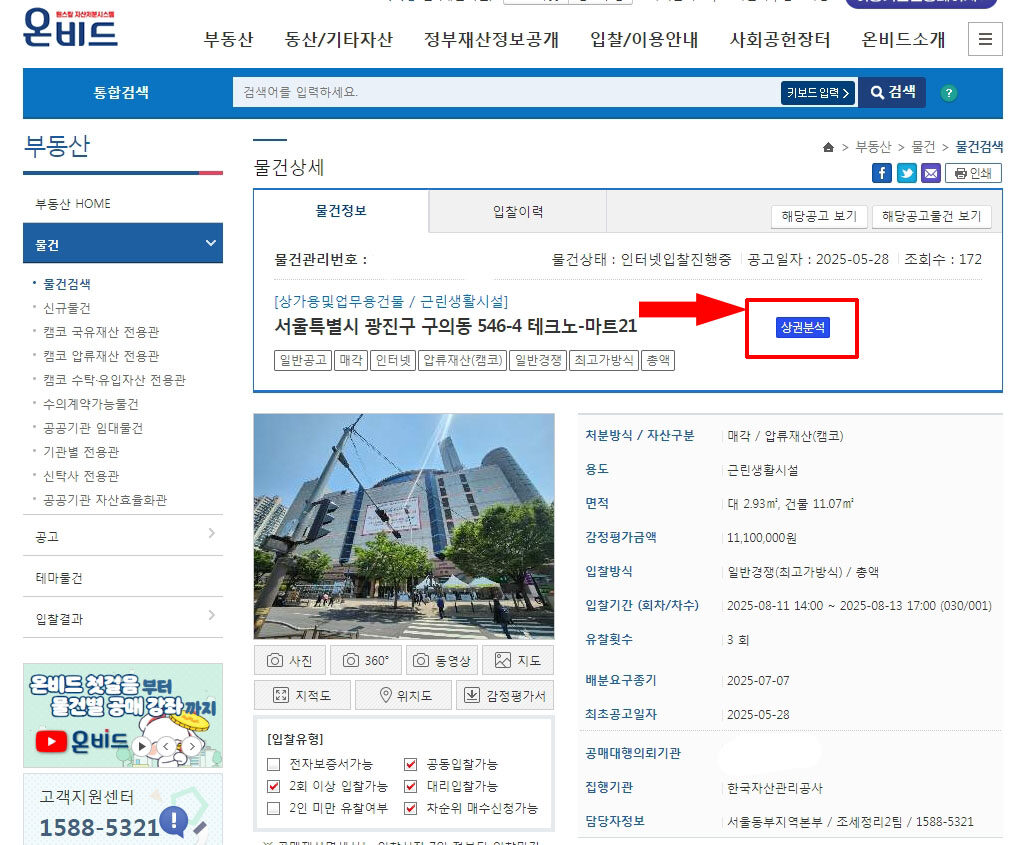Open the 기관별 전용관 sidebar link
The height and width of the screenshot is (845, 1017).
(x=81, y=451)
